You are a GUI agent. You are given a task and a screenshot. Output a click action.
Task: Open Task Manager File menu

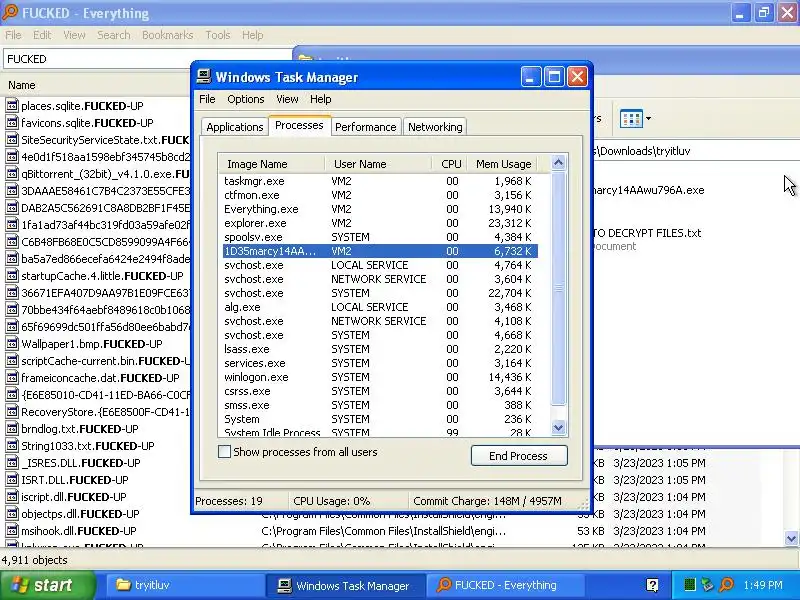[x=207, y=99]
